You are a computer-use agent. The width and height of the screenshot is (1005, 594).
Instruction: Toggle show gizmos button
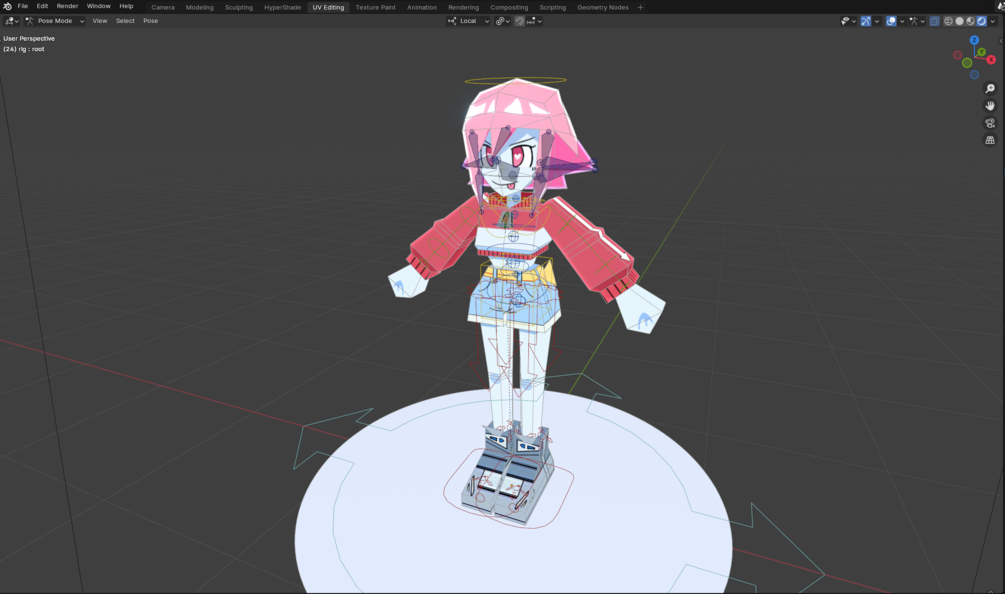click(x=866, y=21)
